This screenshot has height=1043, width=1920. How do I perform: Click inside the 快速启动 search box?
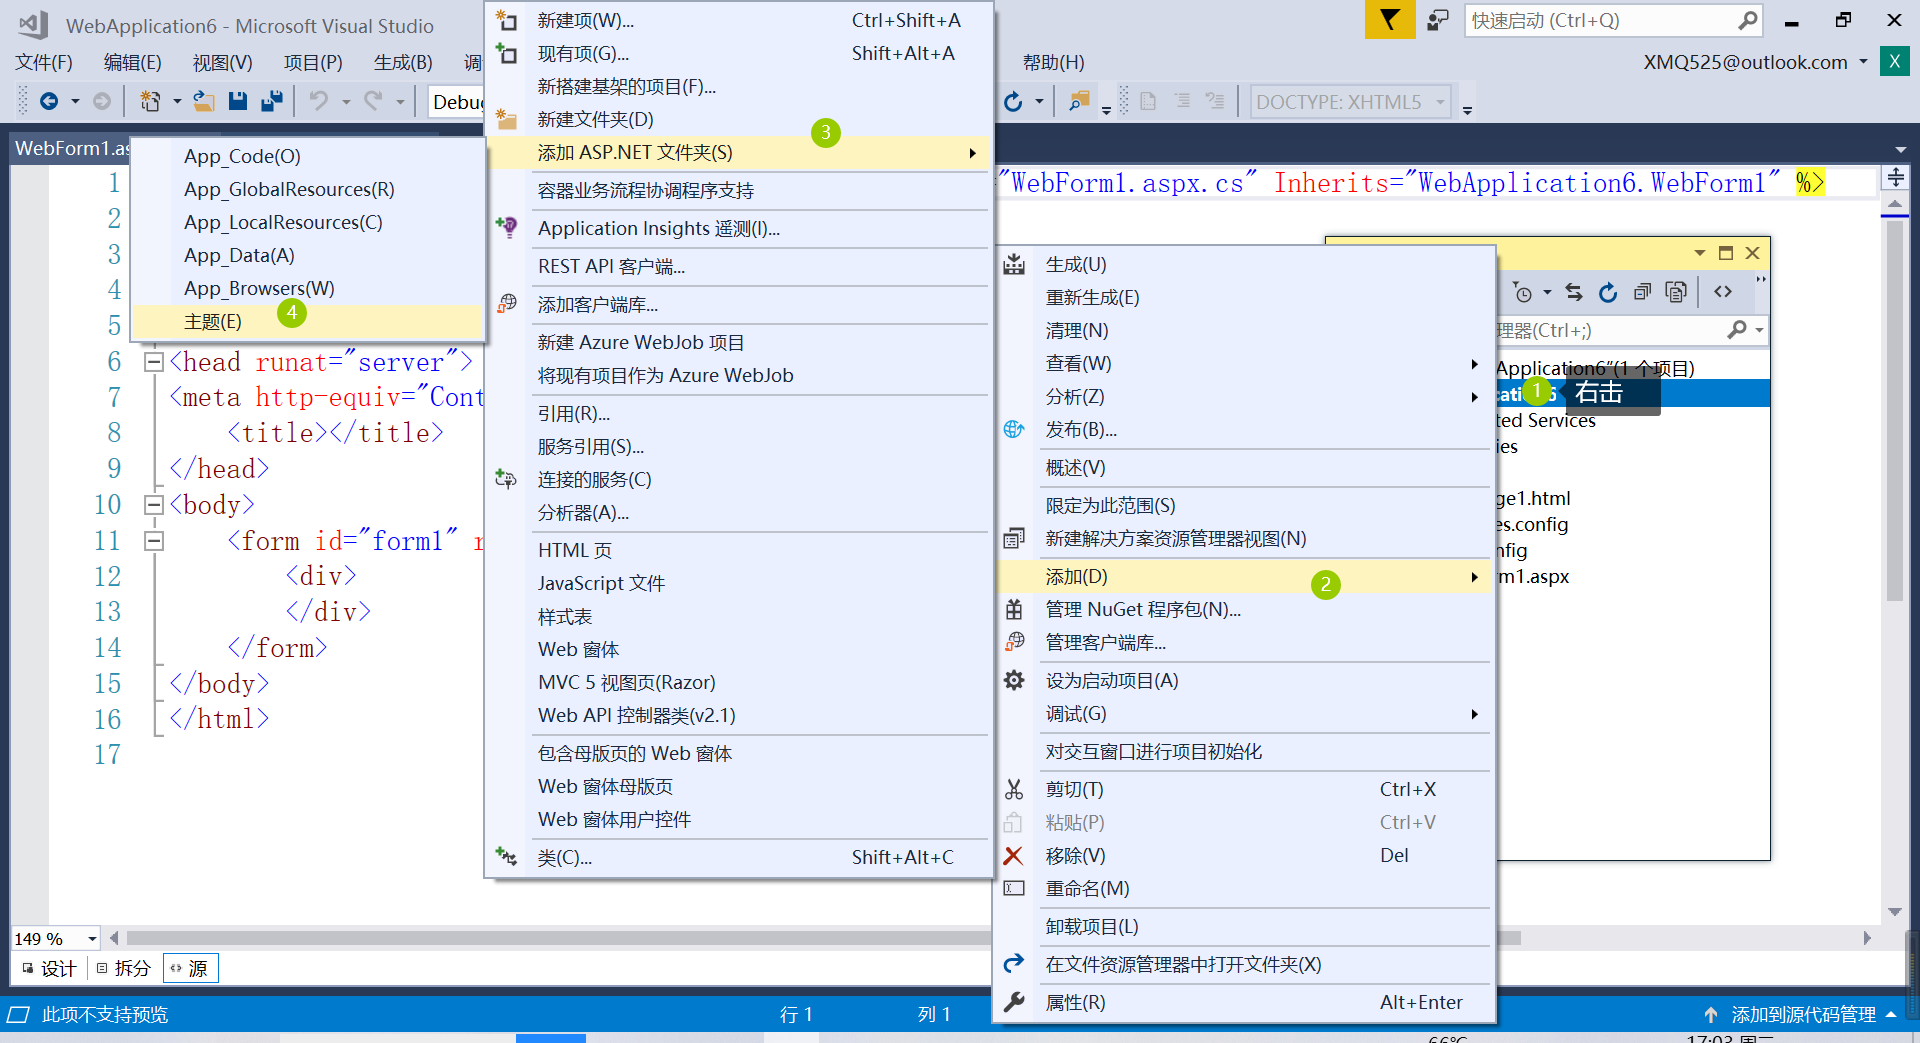click(1600, 20)
